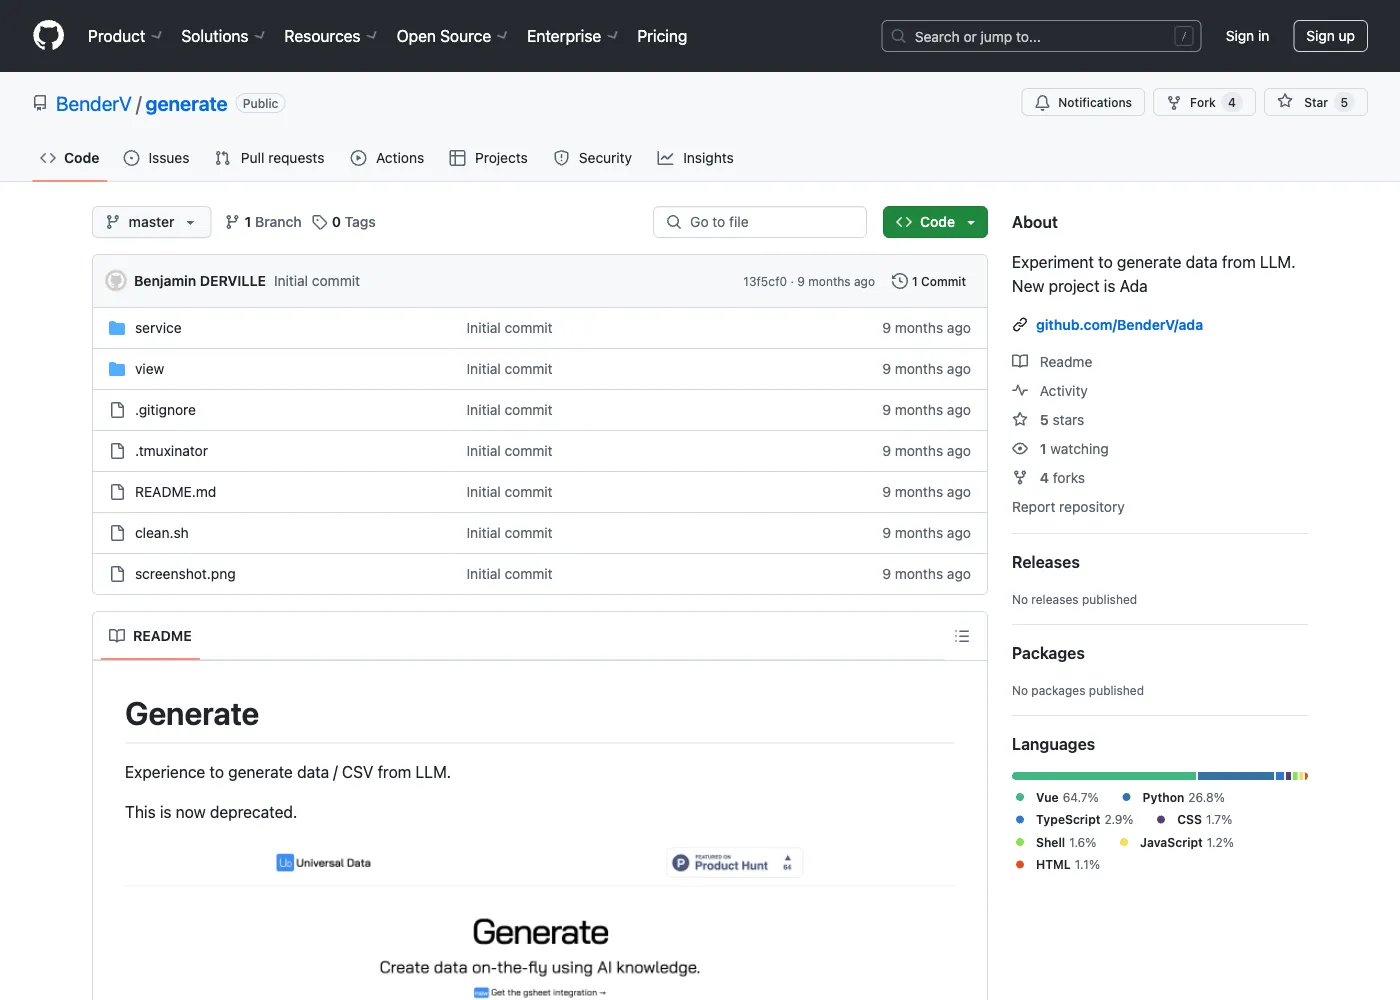Click the Product Hunt badge

(735, 863)
